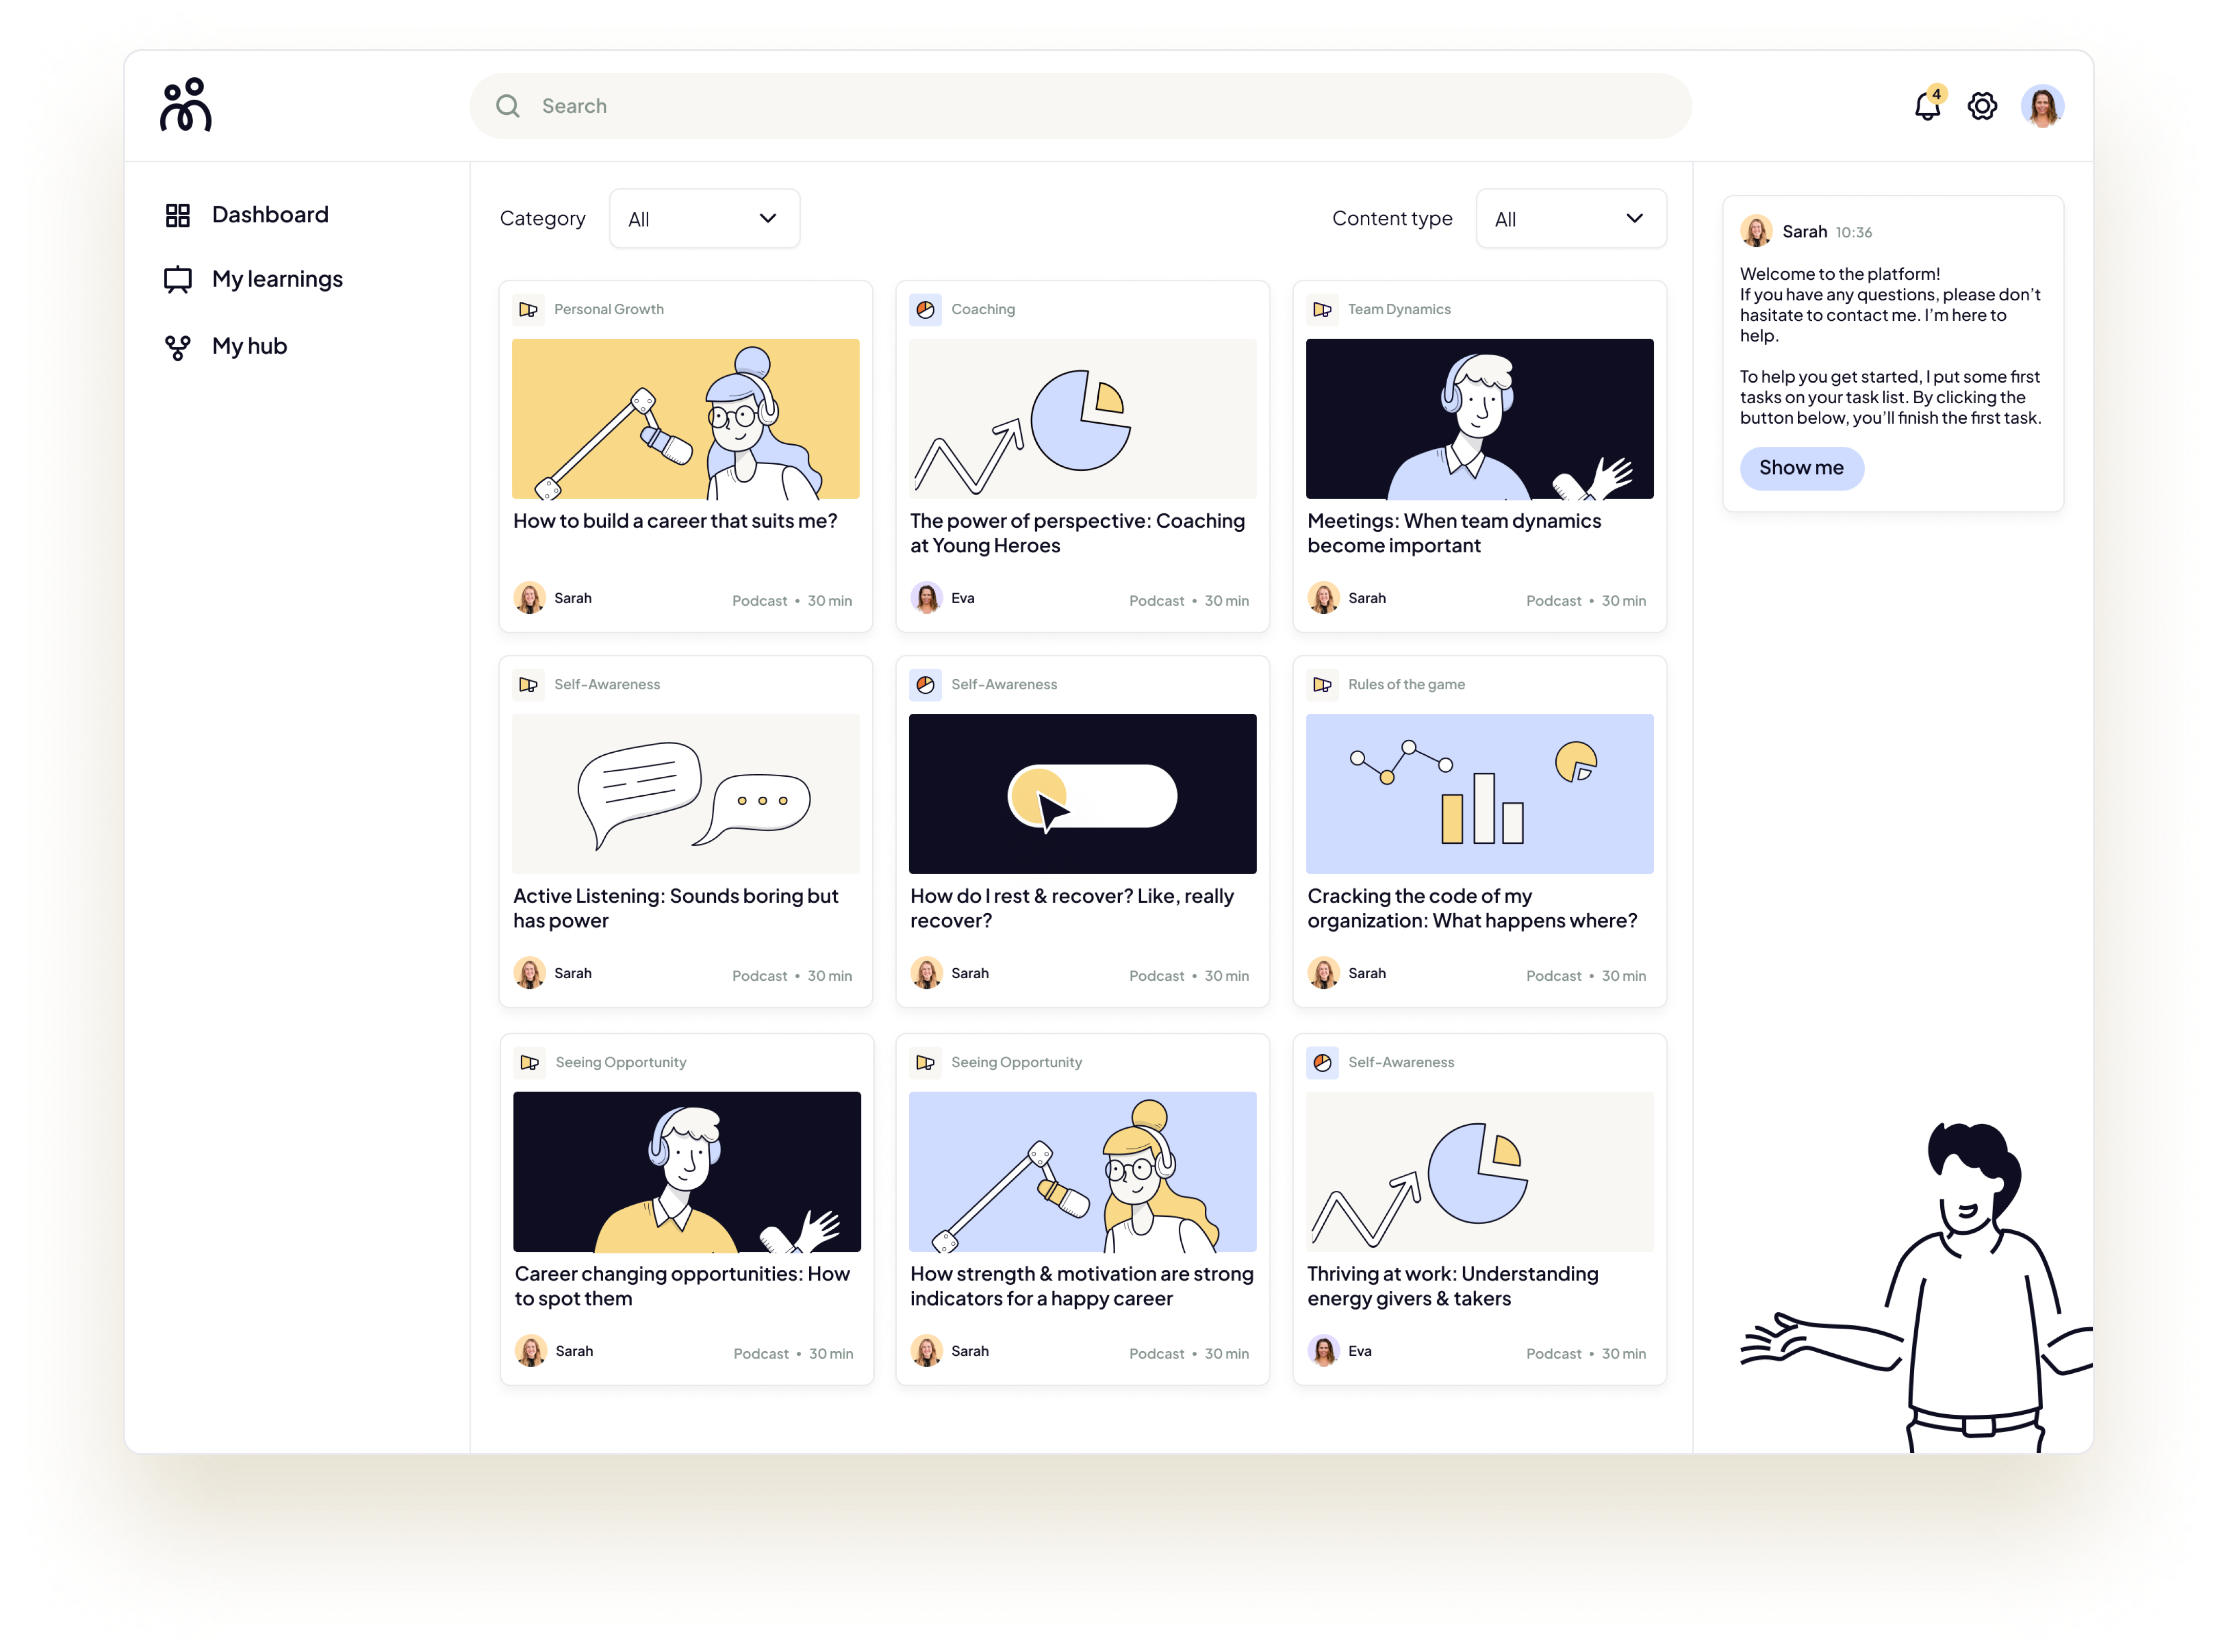Click the bar chart thumbnail on Rules of the game card
Image resolution: width=2218 pixels, height=1652 pixels.
(x=1480, y=794)
